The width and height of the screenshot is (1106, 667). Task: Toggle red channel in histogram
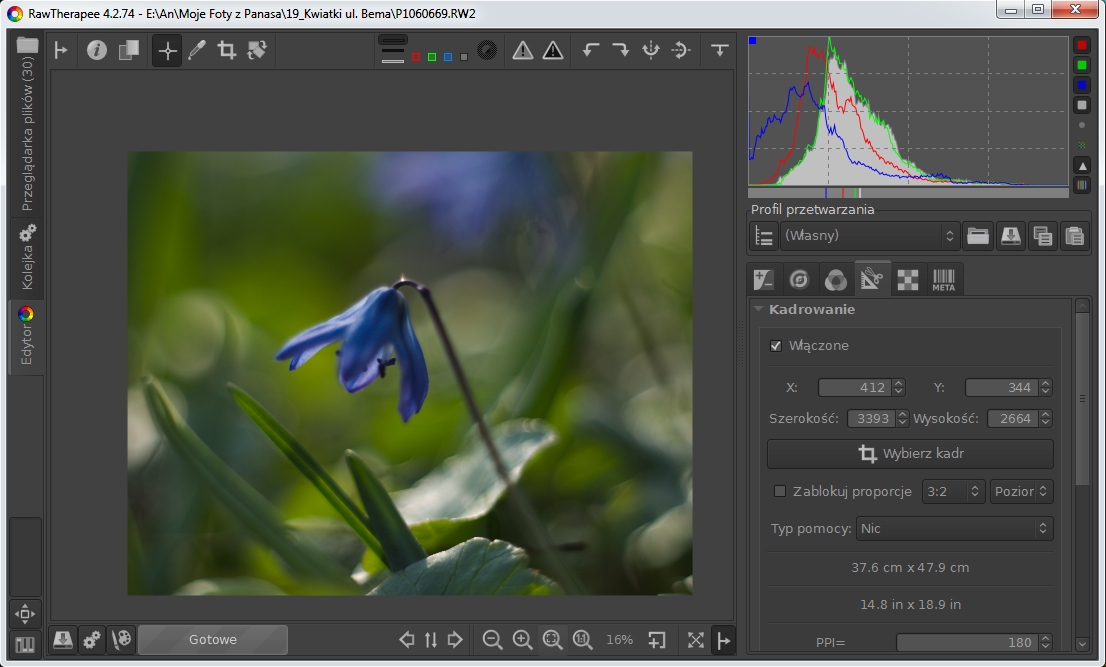tap(1081, 46)
